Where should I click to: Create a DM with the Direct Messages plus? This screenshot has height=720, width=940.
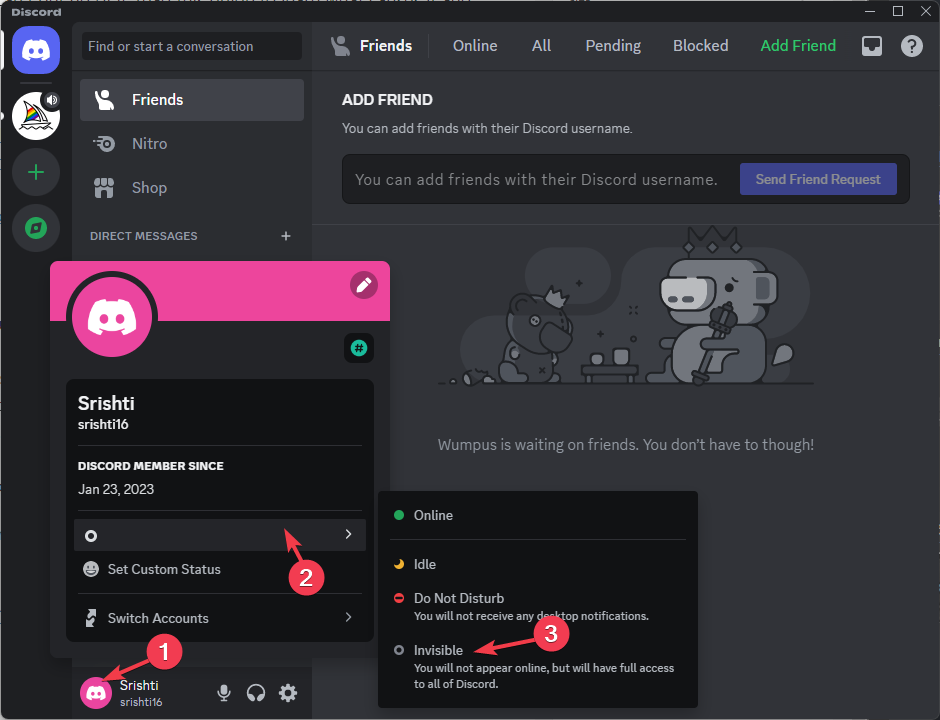pos(286,236)
